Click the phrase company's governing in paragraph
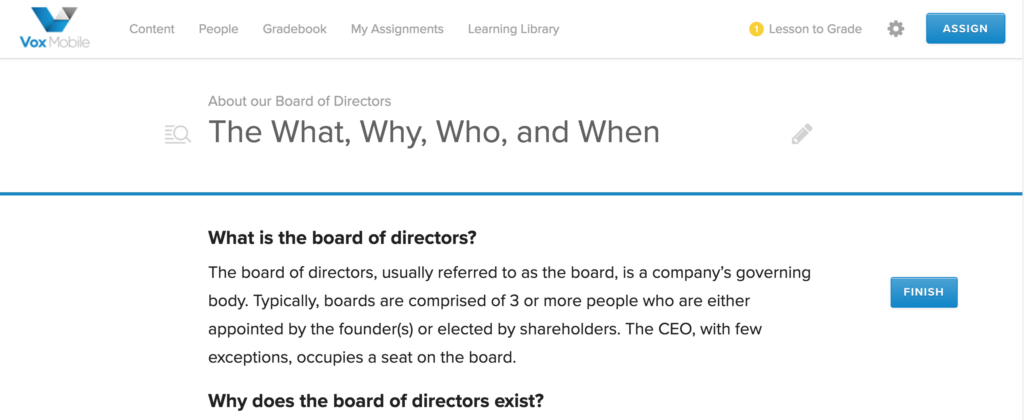The height and width of the screenshot is (420, 1024). [733, 272]
